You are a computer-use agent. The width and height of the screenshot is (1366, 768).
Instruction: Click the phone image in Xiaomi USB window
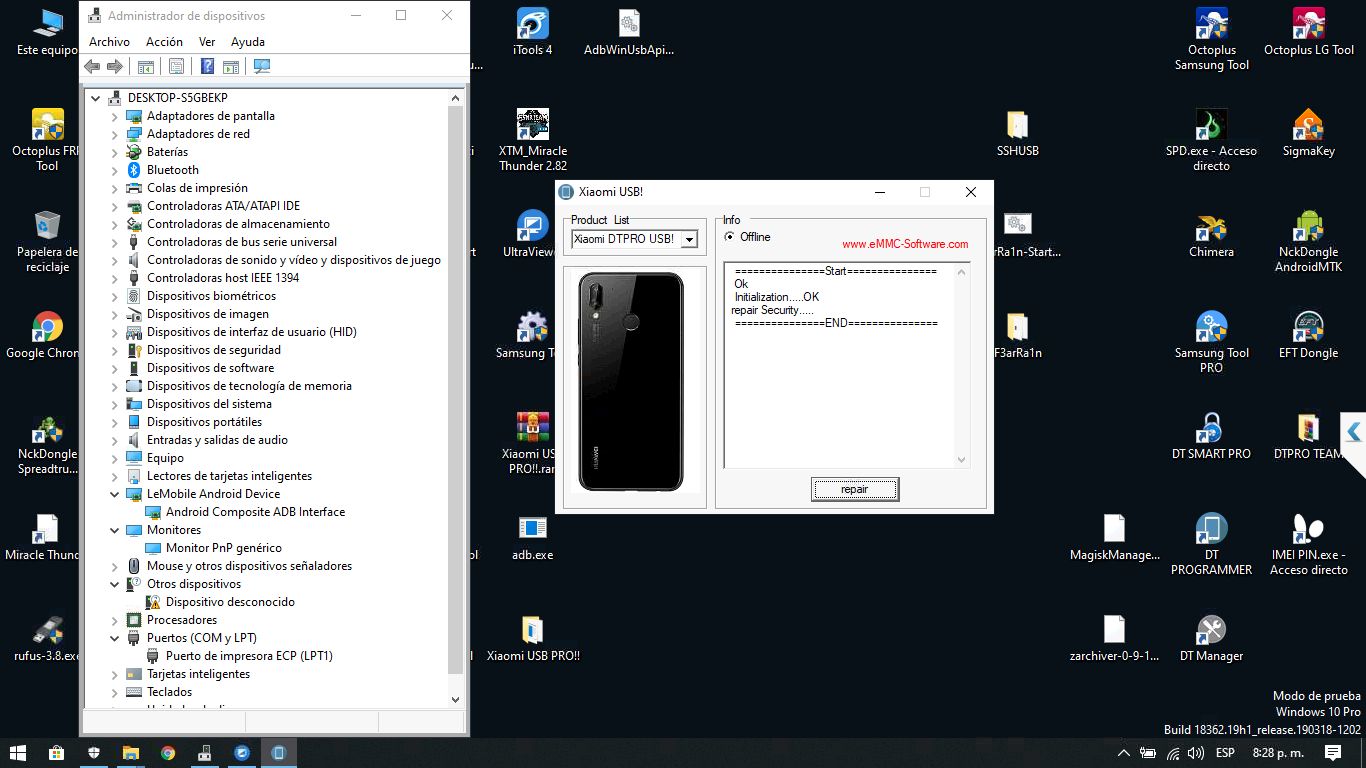tap(631, 382)
